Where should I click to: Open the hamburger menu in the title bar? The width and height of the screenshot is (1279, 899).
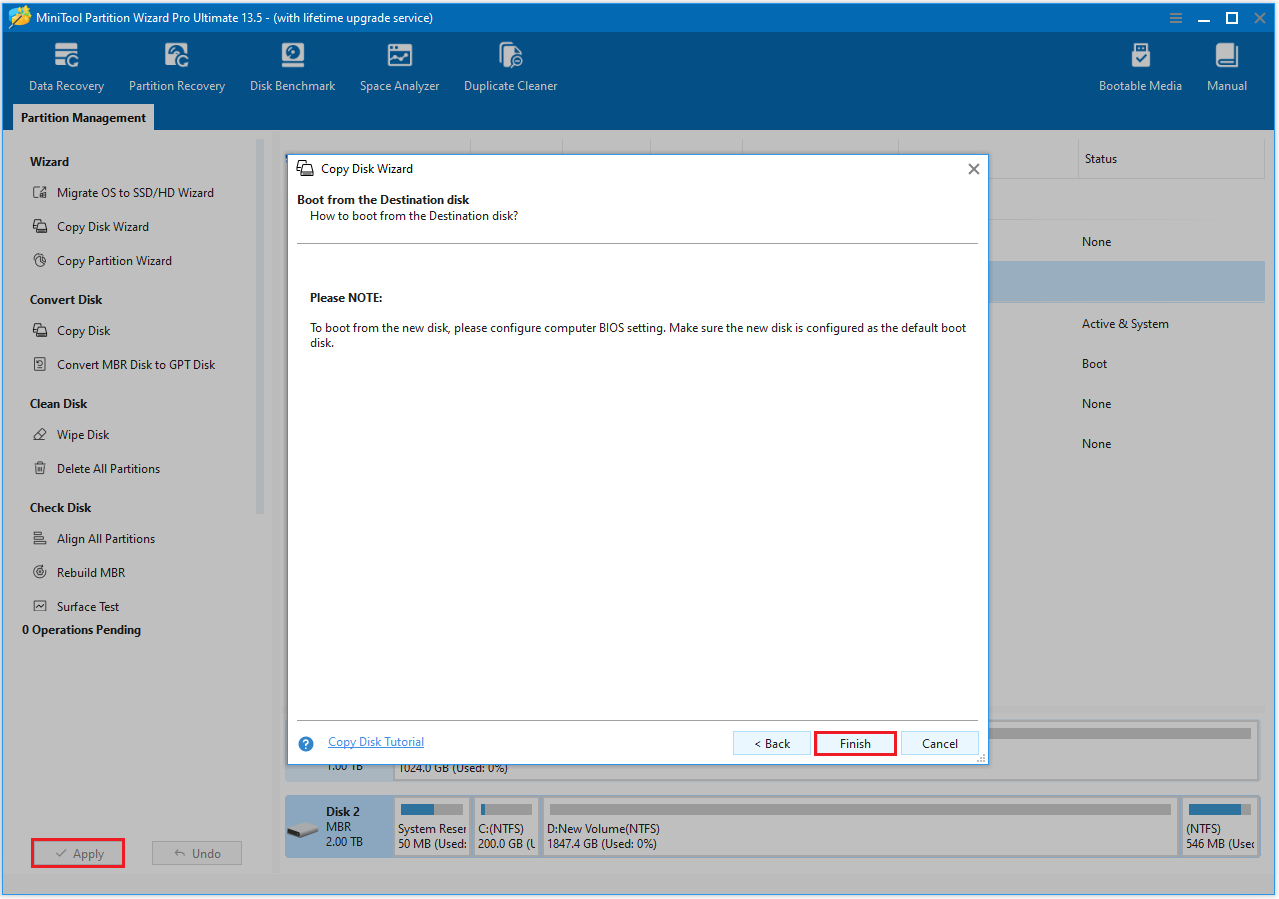[1175, 17]
